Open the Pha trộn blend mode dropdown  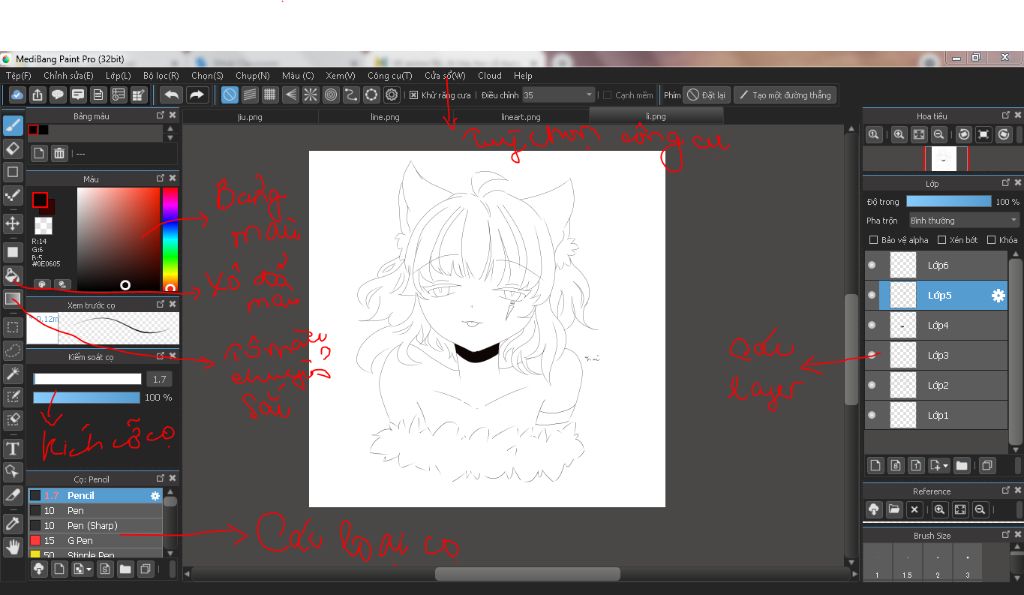(964, 221)
